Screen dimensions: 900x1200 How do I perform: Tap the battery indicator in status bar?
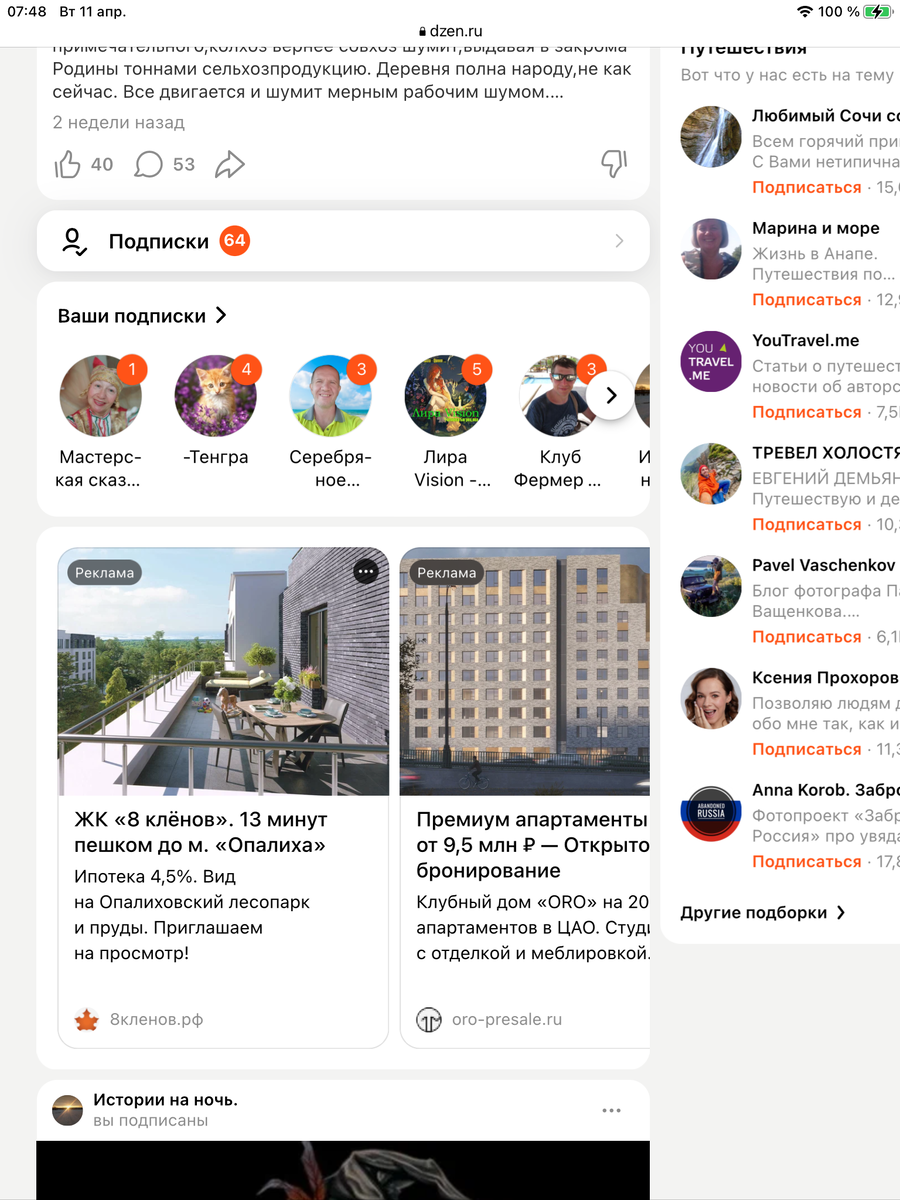[x=877, y=11]
